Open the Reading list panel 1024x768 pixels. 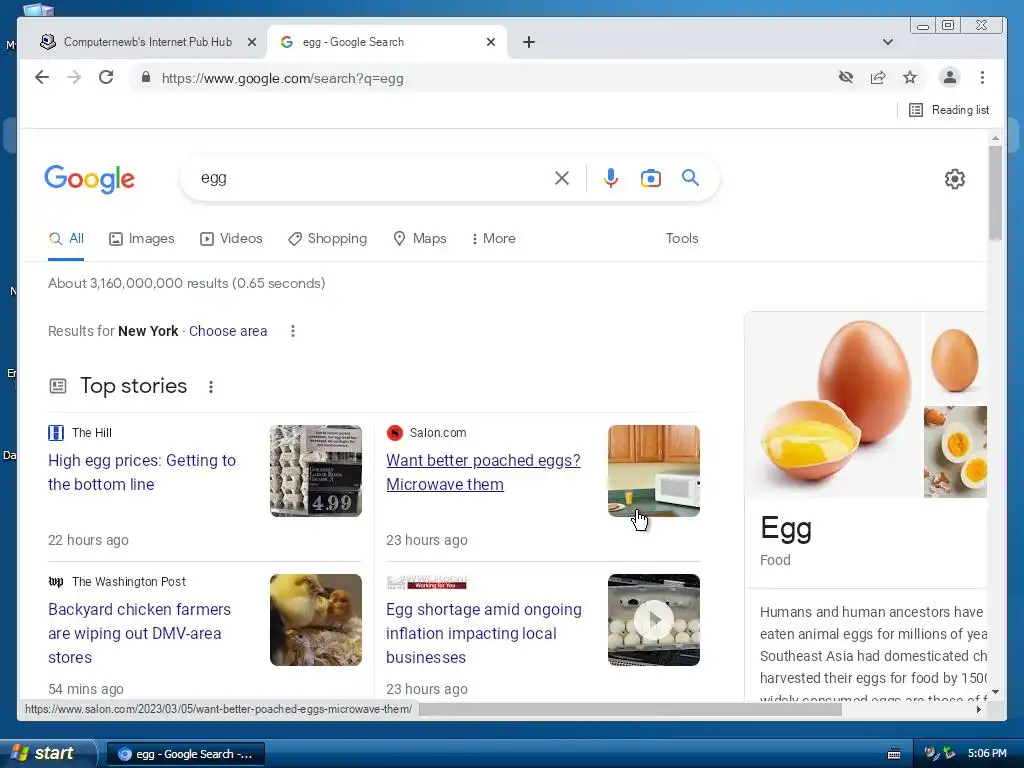click(x=949, y=110)
